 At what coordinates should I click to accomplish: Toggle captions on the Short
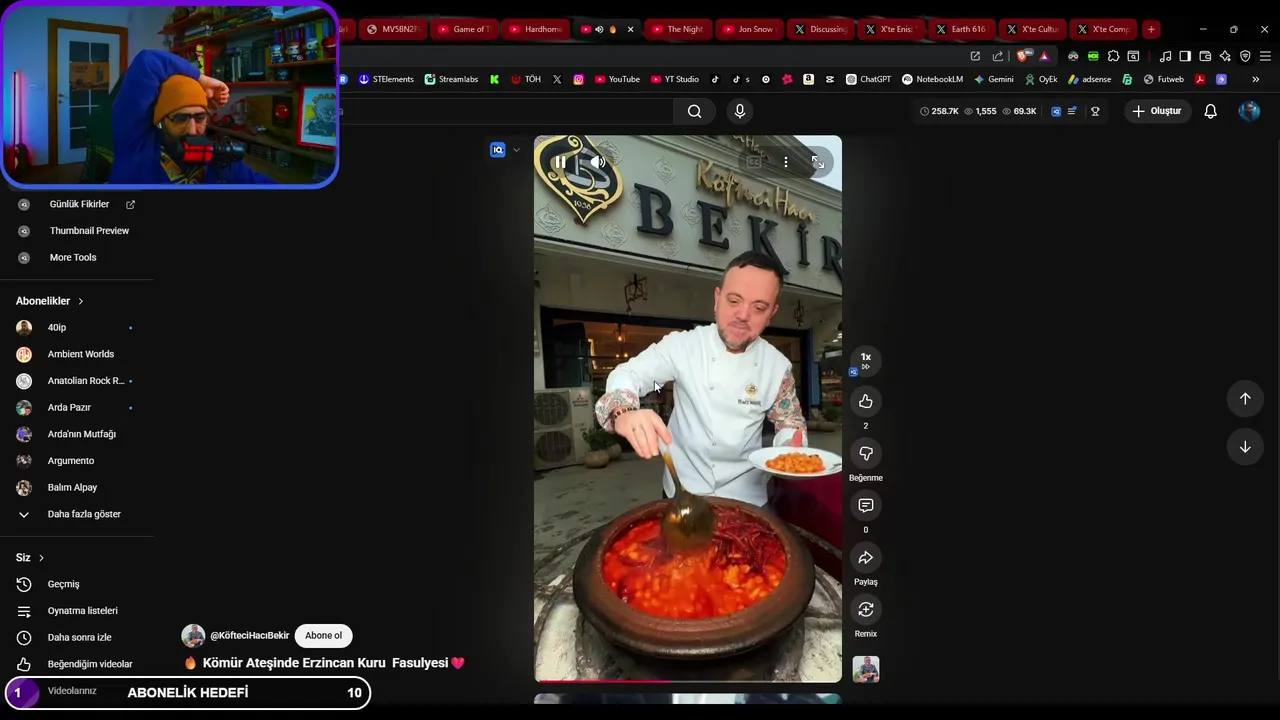pyautogui.click(x=754, y=162)
